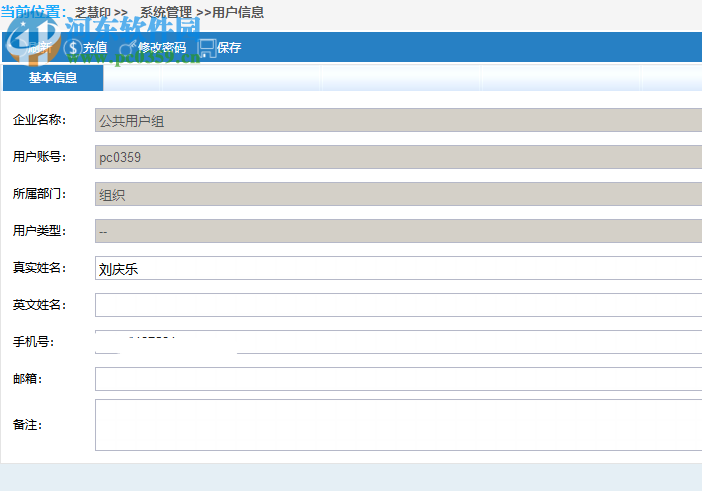This screenshot has width=702, height=491.
Task: Click the 备注 label
Action: tap(27, 425)
